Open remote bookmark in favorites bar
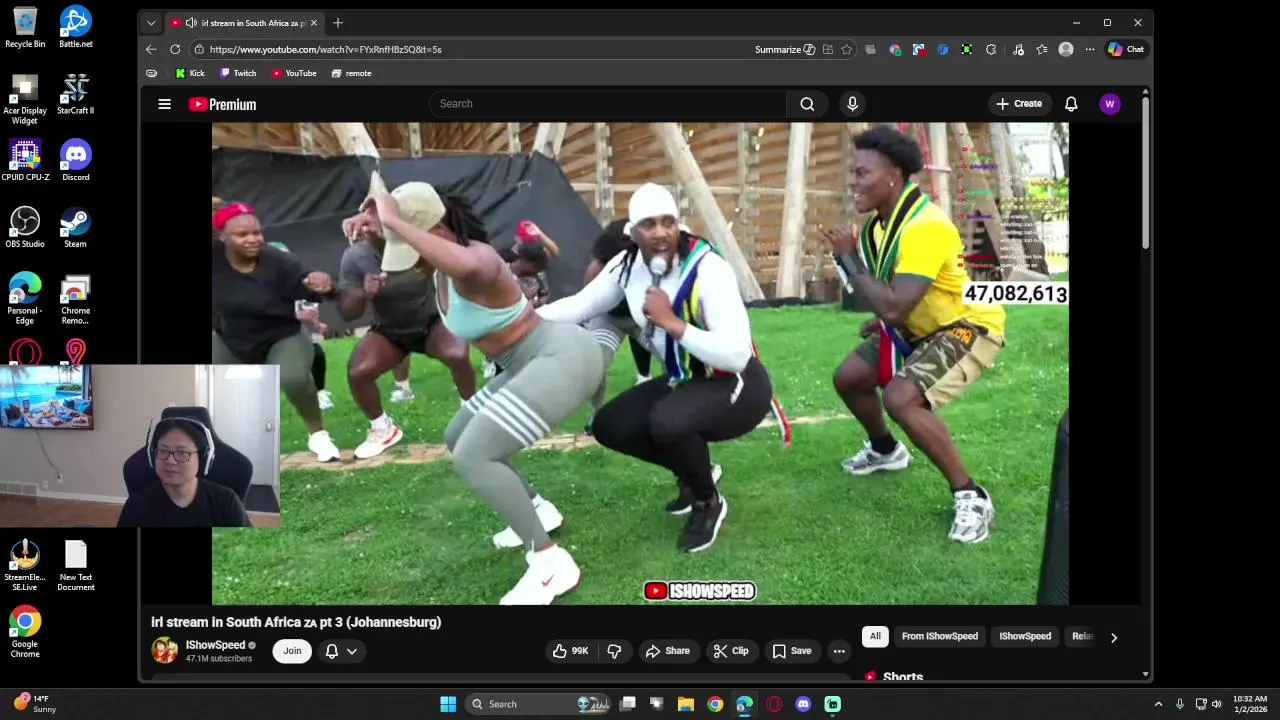This screenshot has height=720, width=1280. tap(351, 73)
